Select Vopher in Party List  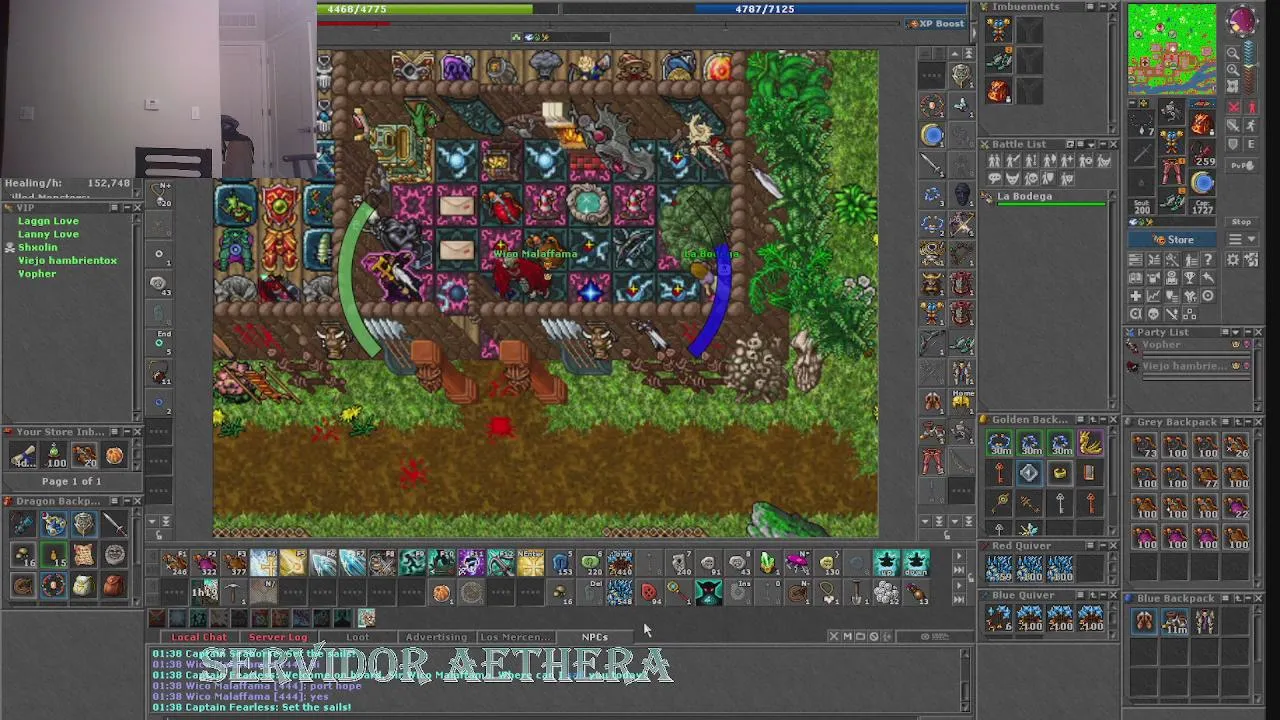1190,346
